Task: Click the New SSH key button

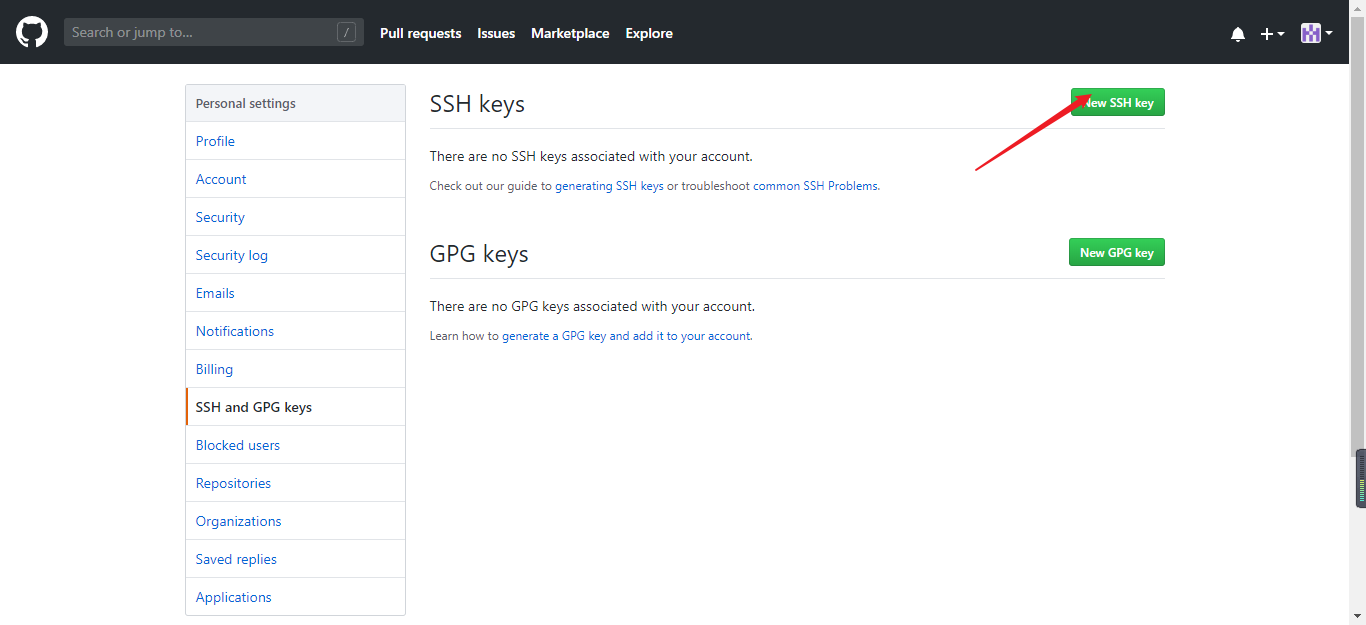Action: [1118, 102]
